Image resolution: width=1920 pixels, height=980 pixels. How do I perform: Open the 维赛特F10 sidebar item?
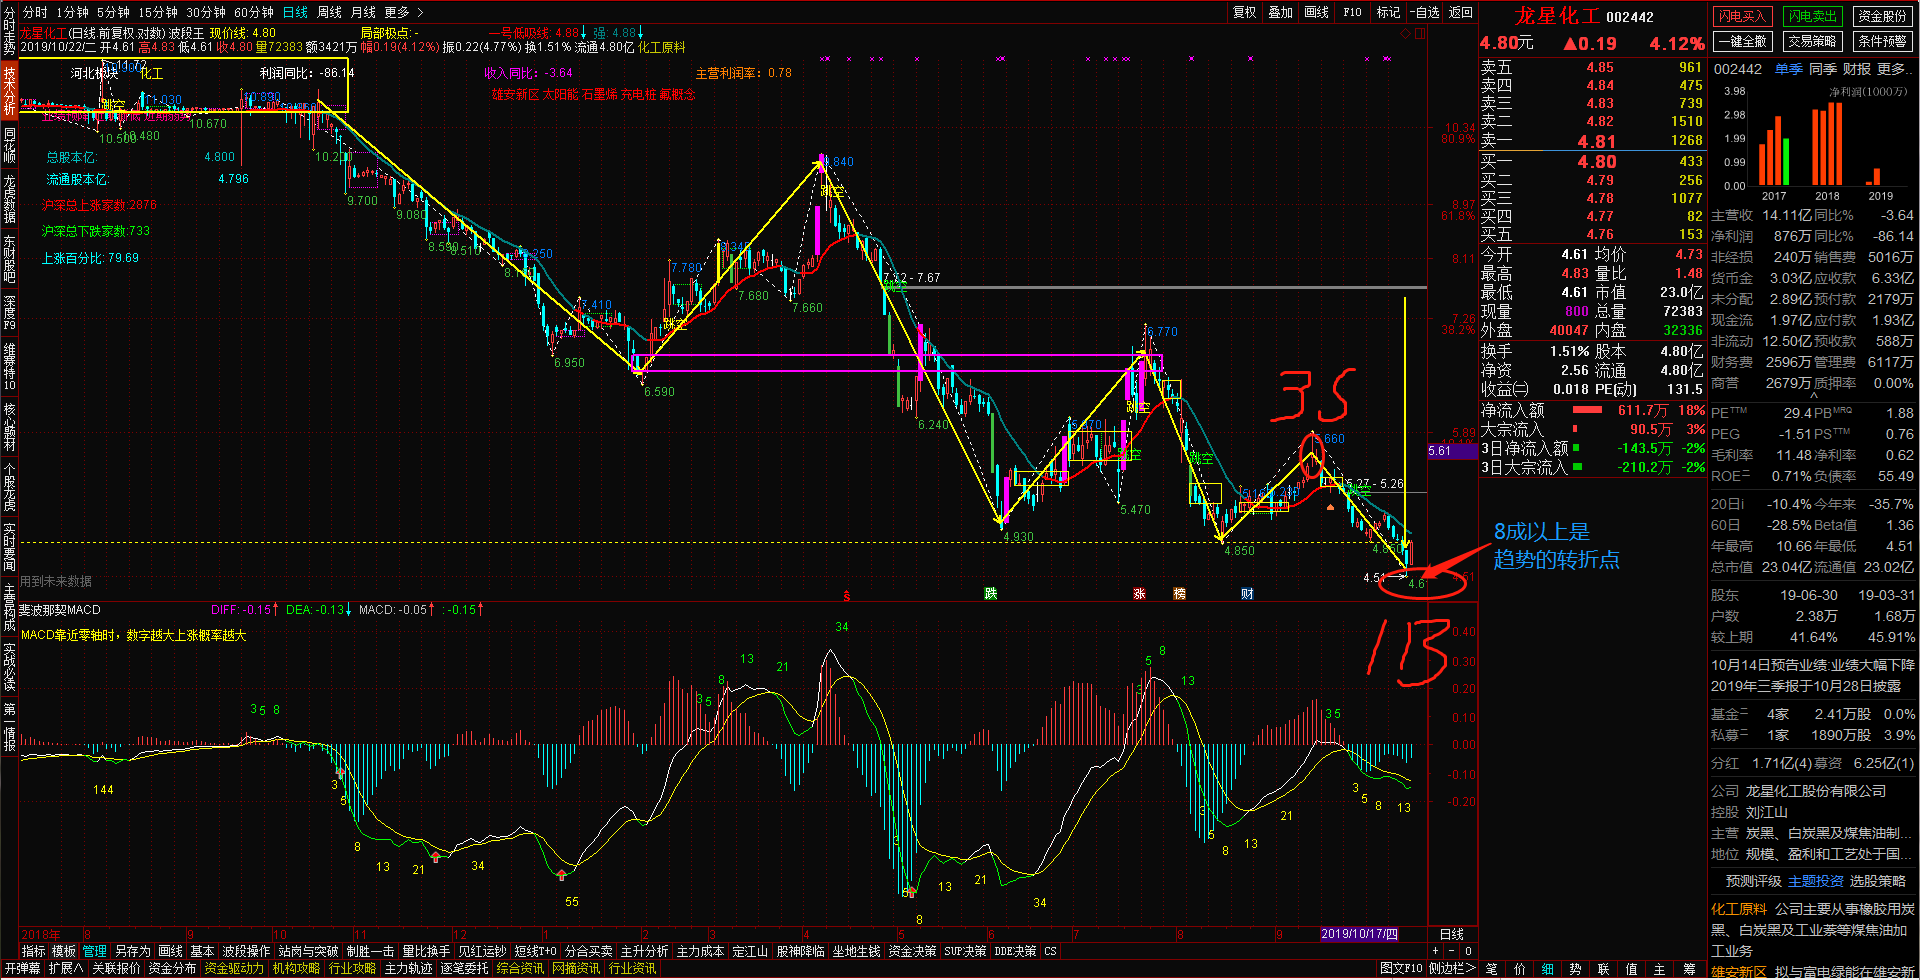9,366
